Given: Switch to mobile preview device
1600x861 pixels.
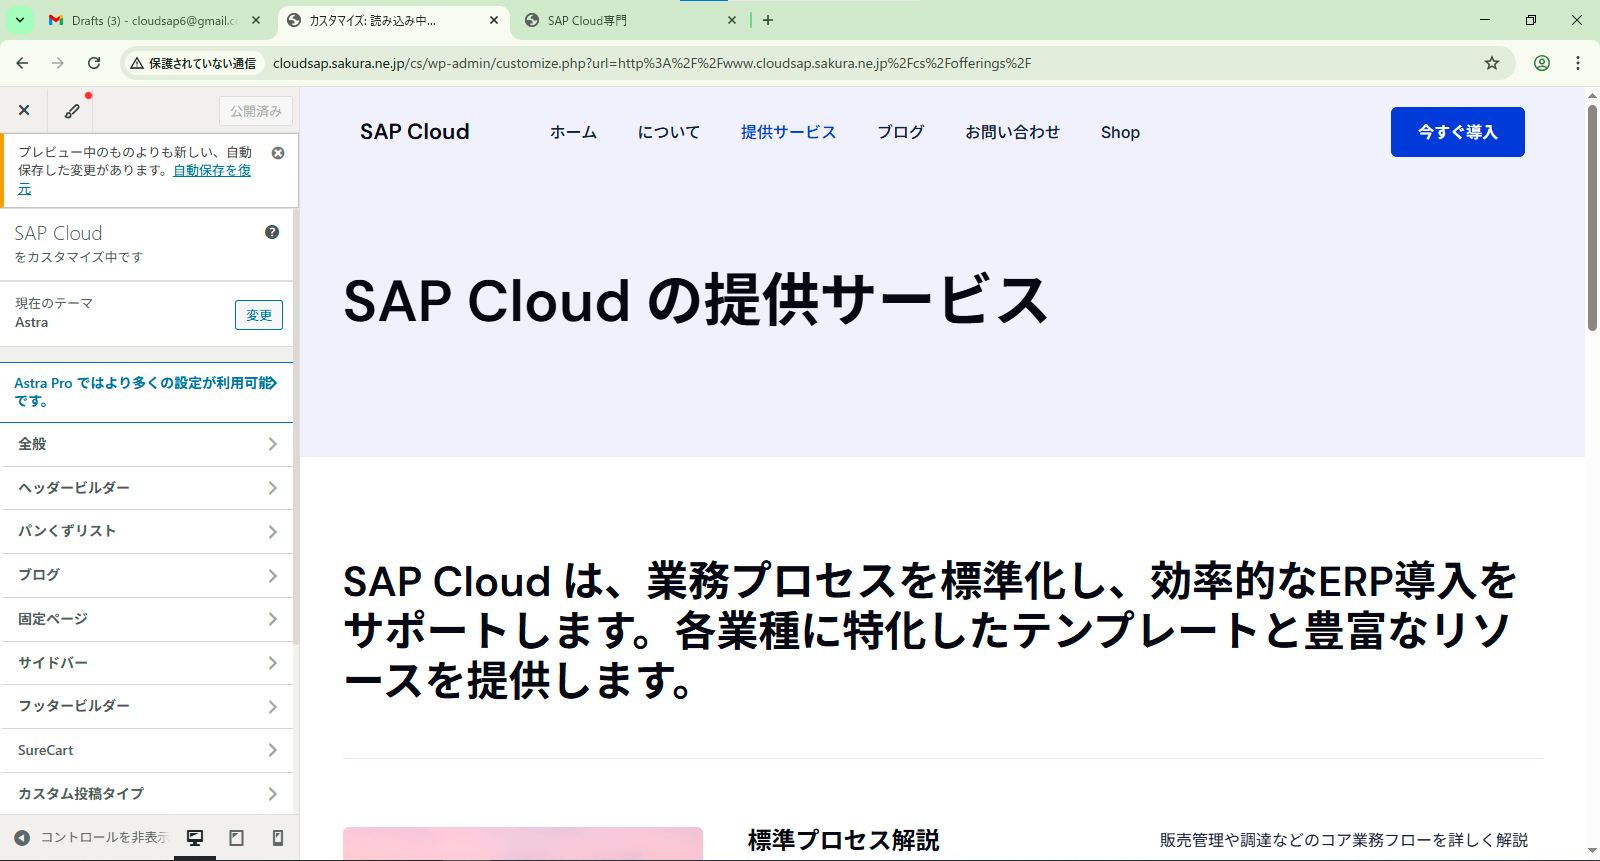Looking at the screenshot, I should [278, 838].
